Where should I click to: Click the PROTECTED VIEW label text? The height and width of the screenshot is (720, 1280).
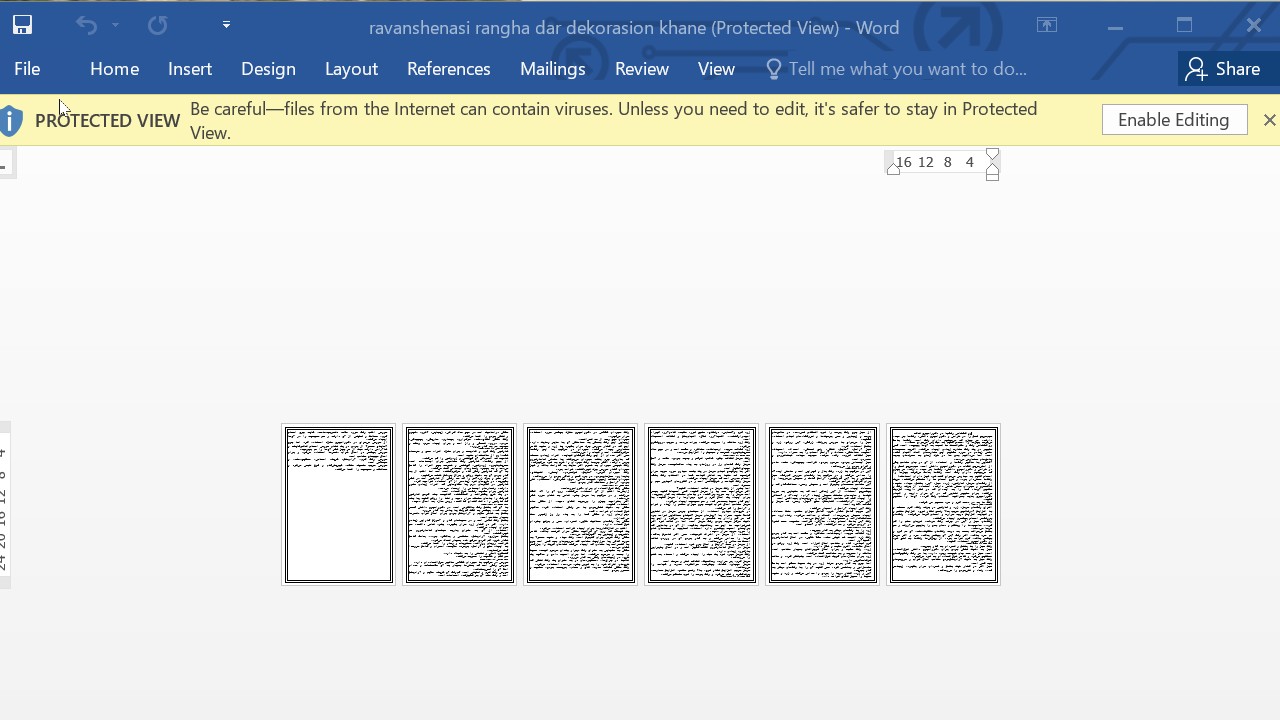[x=107, y=121]
